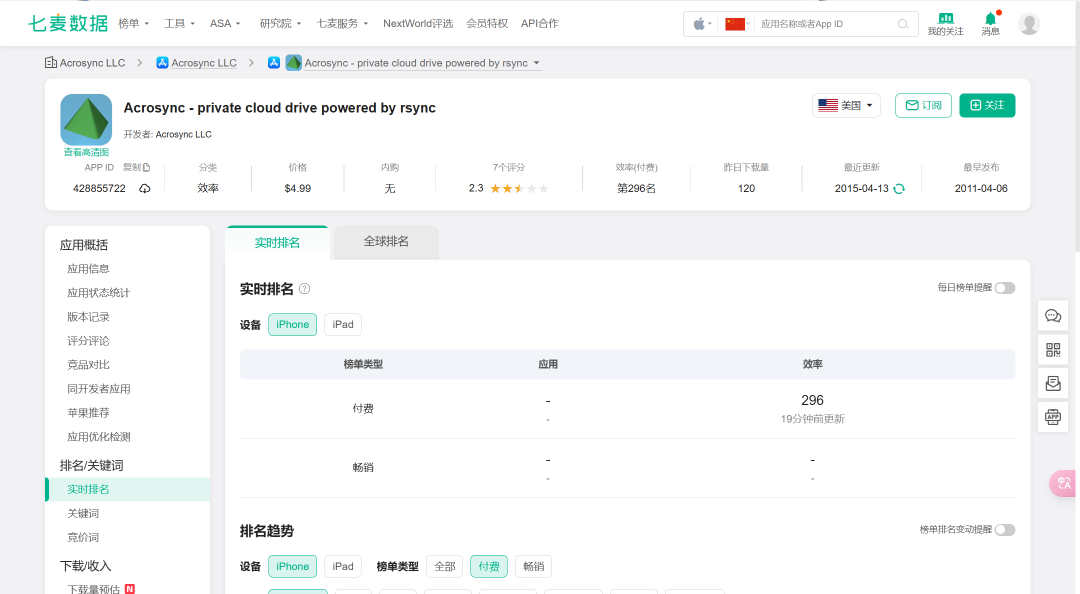Open the QR code floating icon
Image resolution: width=1080 pixels, height=594 pixels.
(1053, 350)
